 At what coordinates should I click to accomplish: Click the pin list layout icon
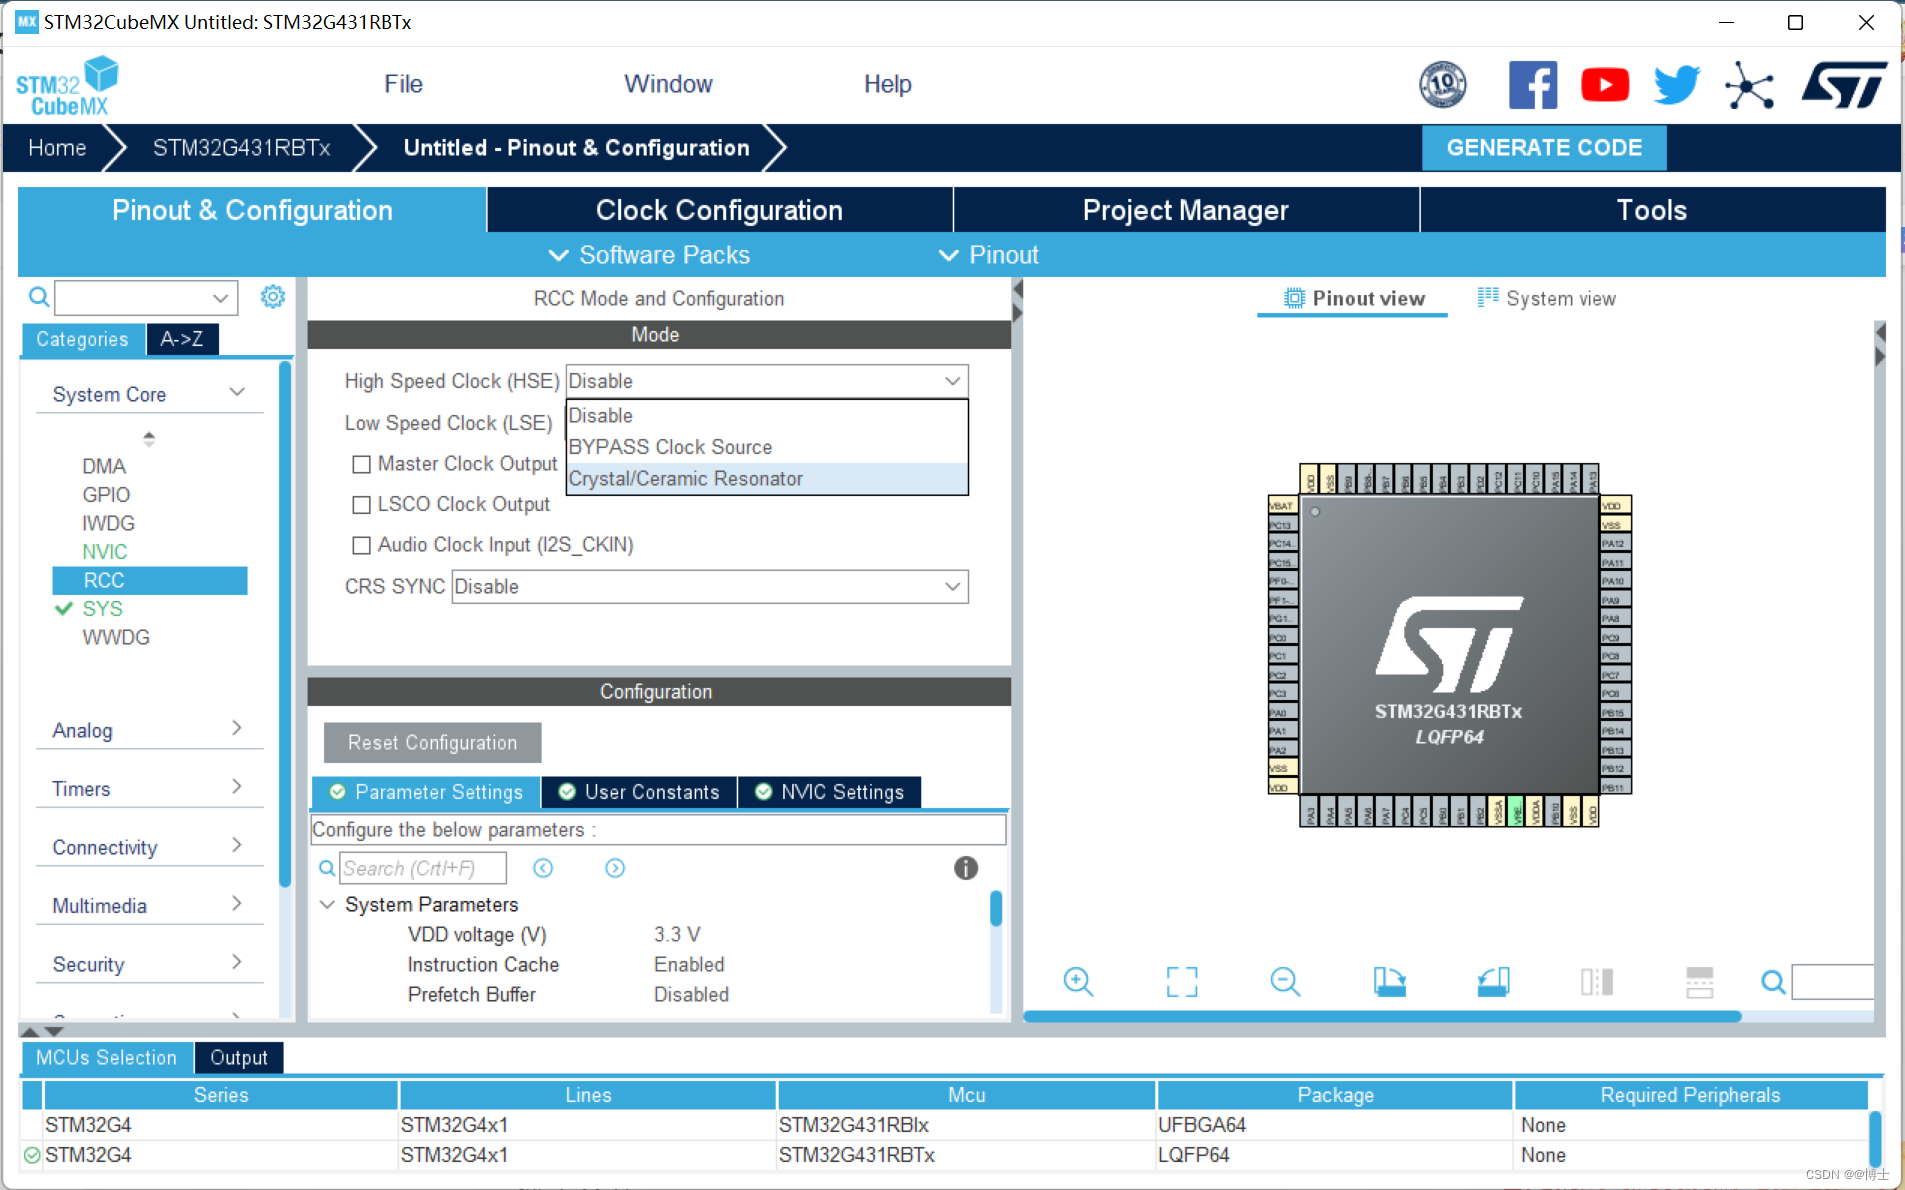1700,982
